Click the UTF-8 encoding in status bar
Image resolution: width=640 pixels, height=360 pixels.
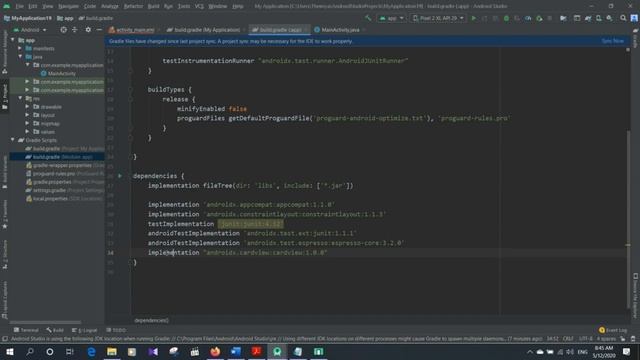click(x=585, y=339)
